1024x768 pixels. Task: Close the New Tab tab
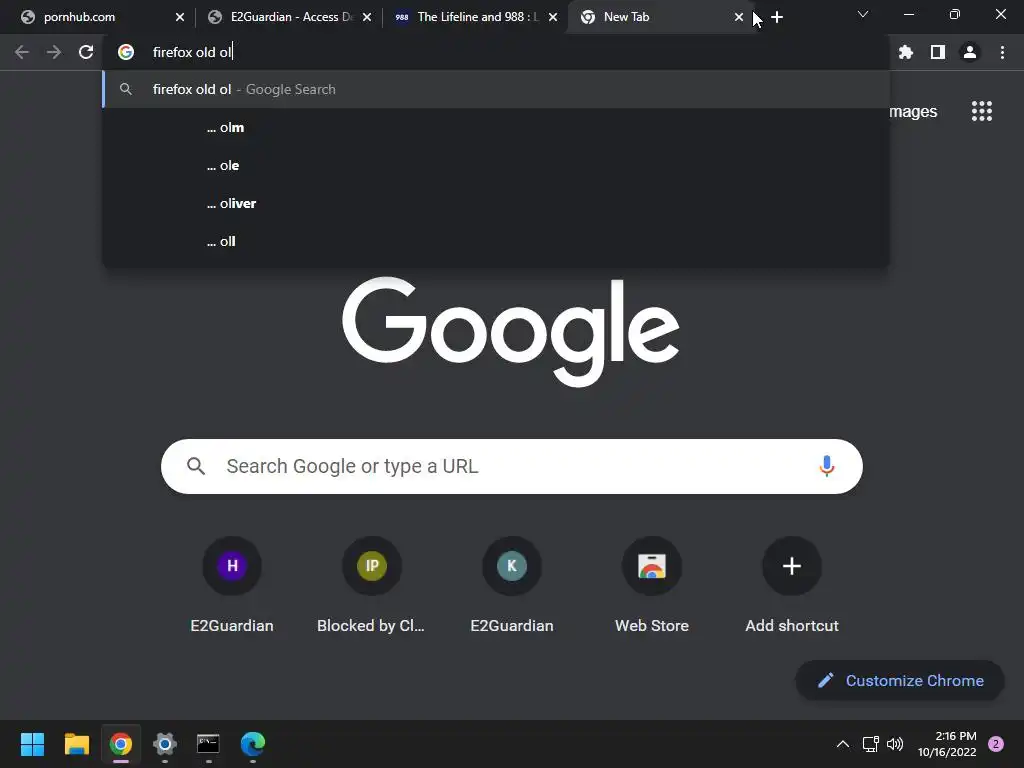739,17
